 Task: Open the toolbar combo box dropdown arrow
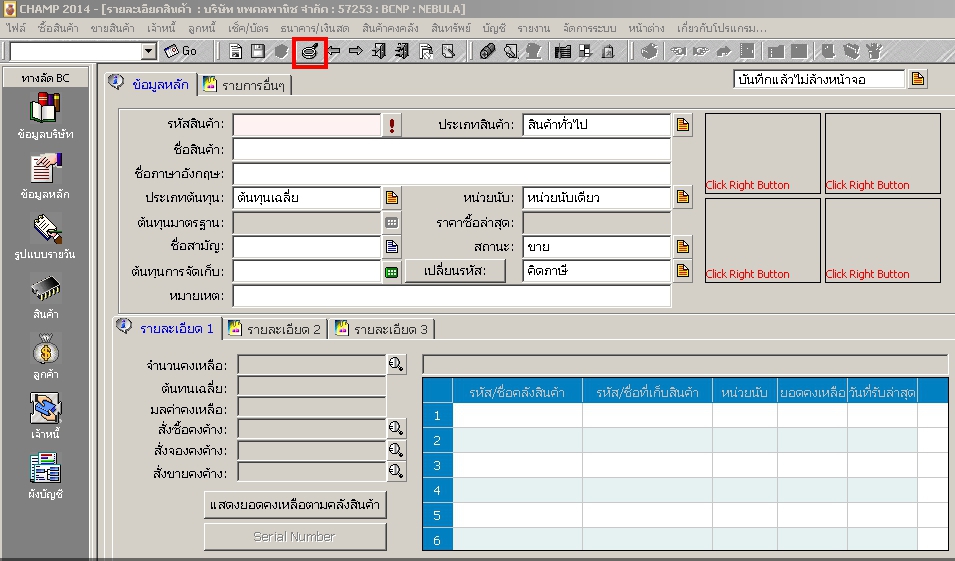[149, 52]
